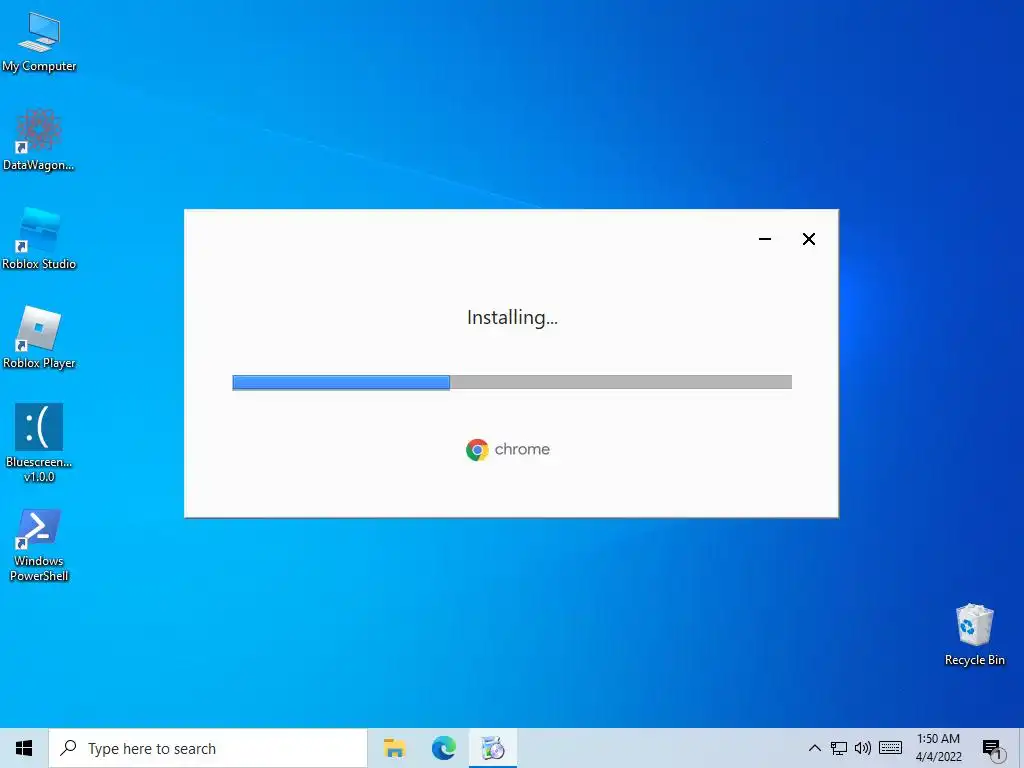Viewport: 1024px width, 768px height.
Task: Open the notification center icon
Action: (x=993, y=750)
